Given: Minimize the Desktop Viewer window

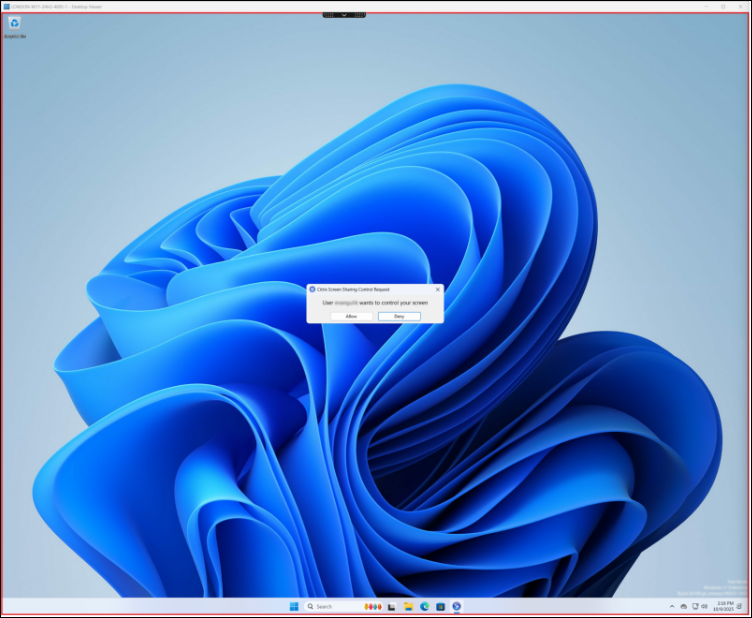Looking at the screenshot, I should pyautogui.click(x=706, y=7).
